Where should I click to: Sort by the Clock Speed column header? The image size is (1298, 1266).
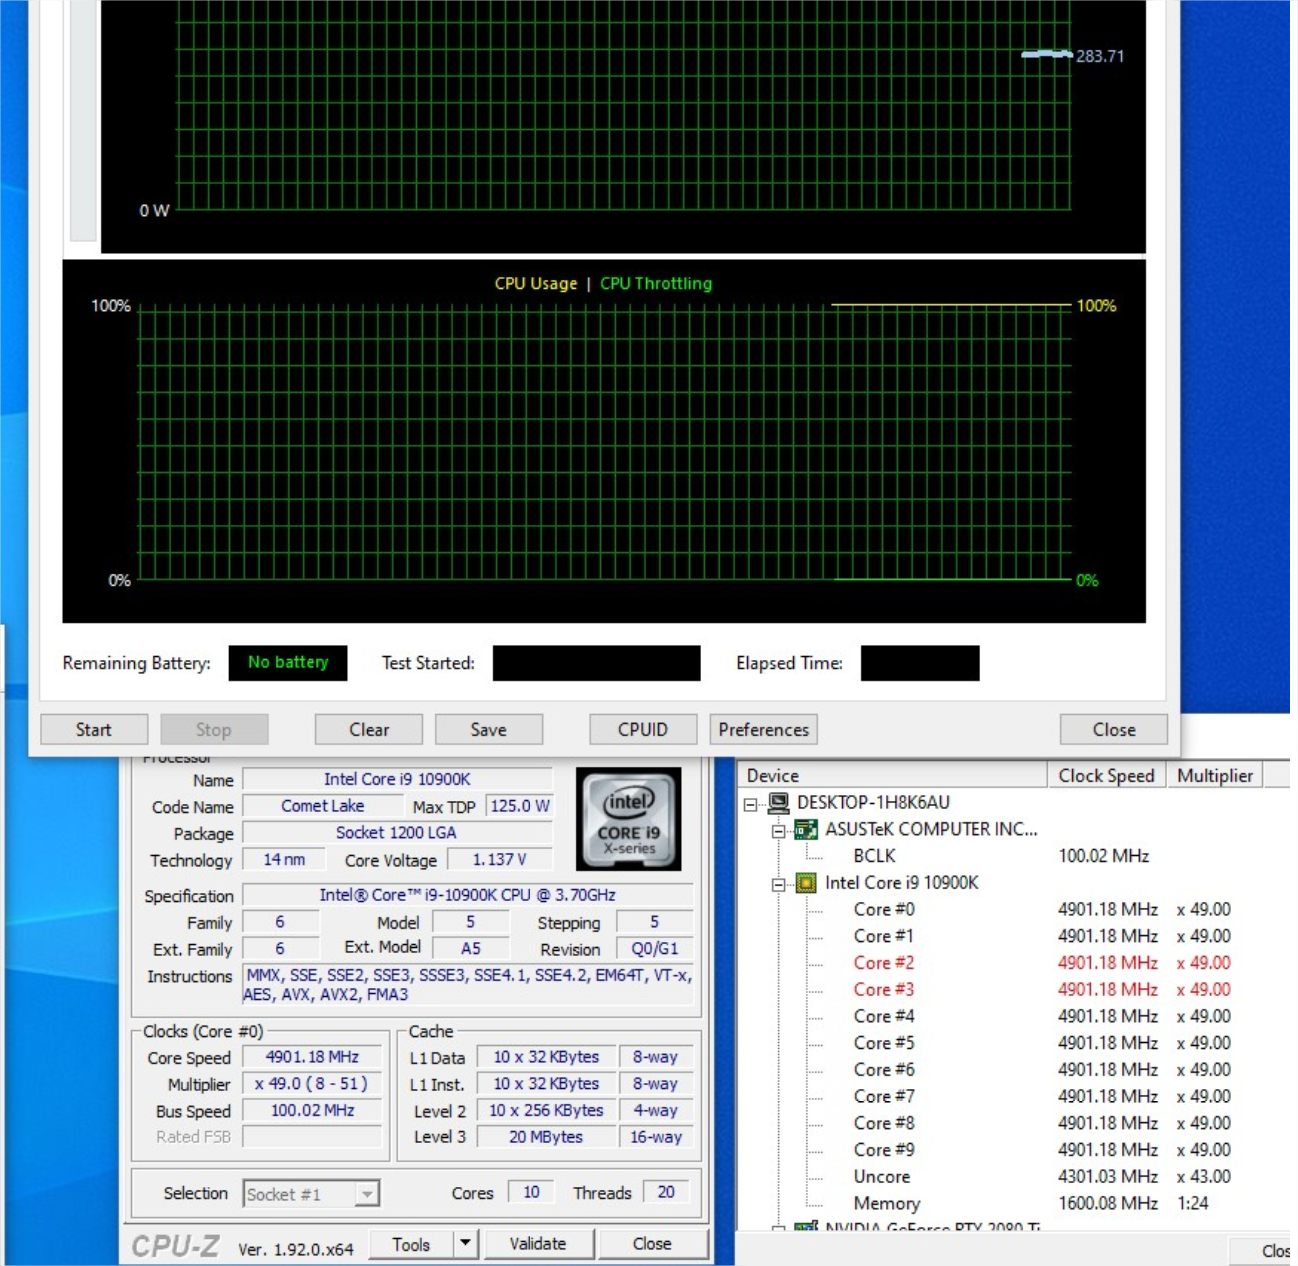pyautogui.click(x=1107, y=776)
